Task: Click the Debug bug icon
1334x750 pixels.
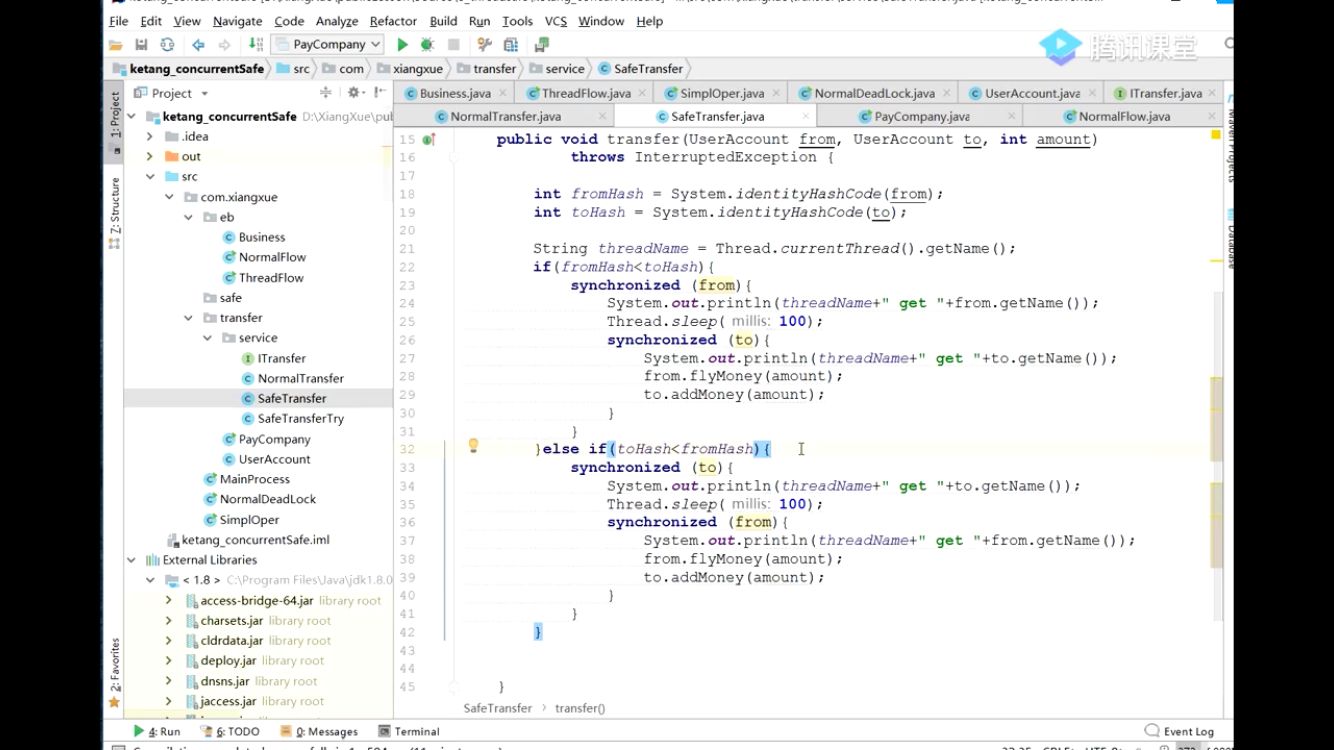Action: (x=427, y=44)
